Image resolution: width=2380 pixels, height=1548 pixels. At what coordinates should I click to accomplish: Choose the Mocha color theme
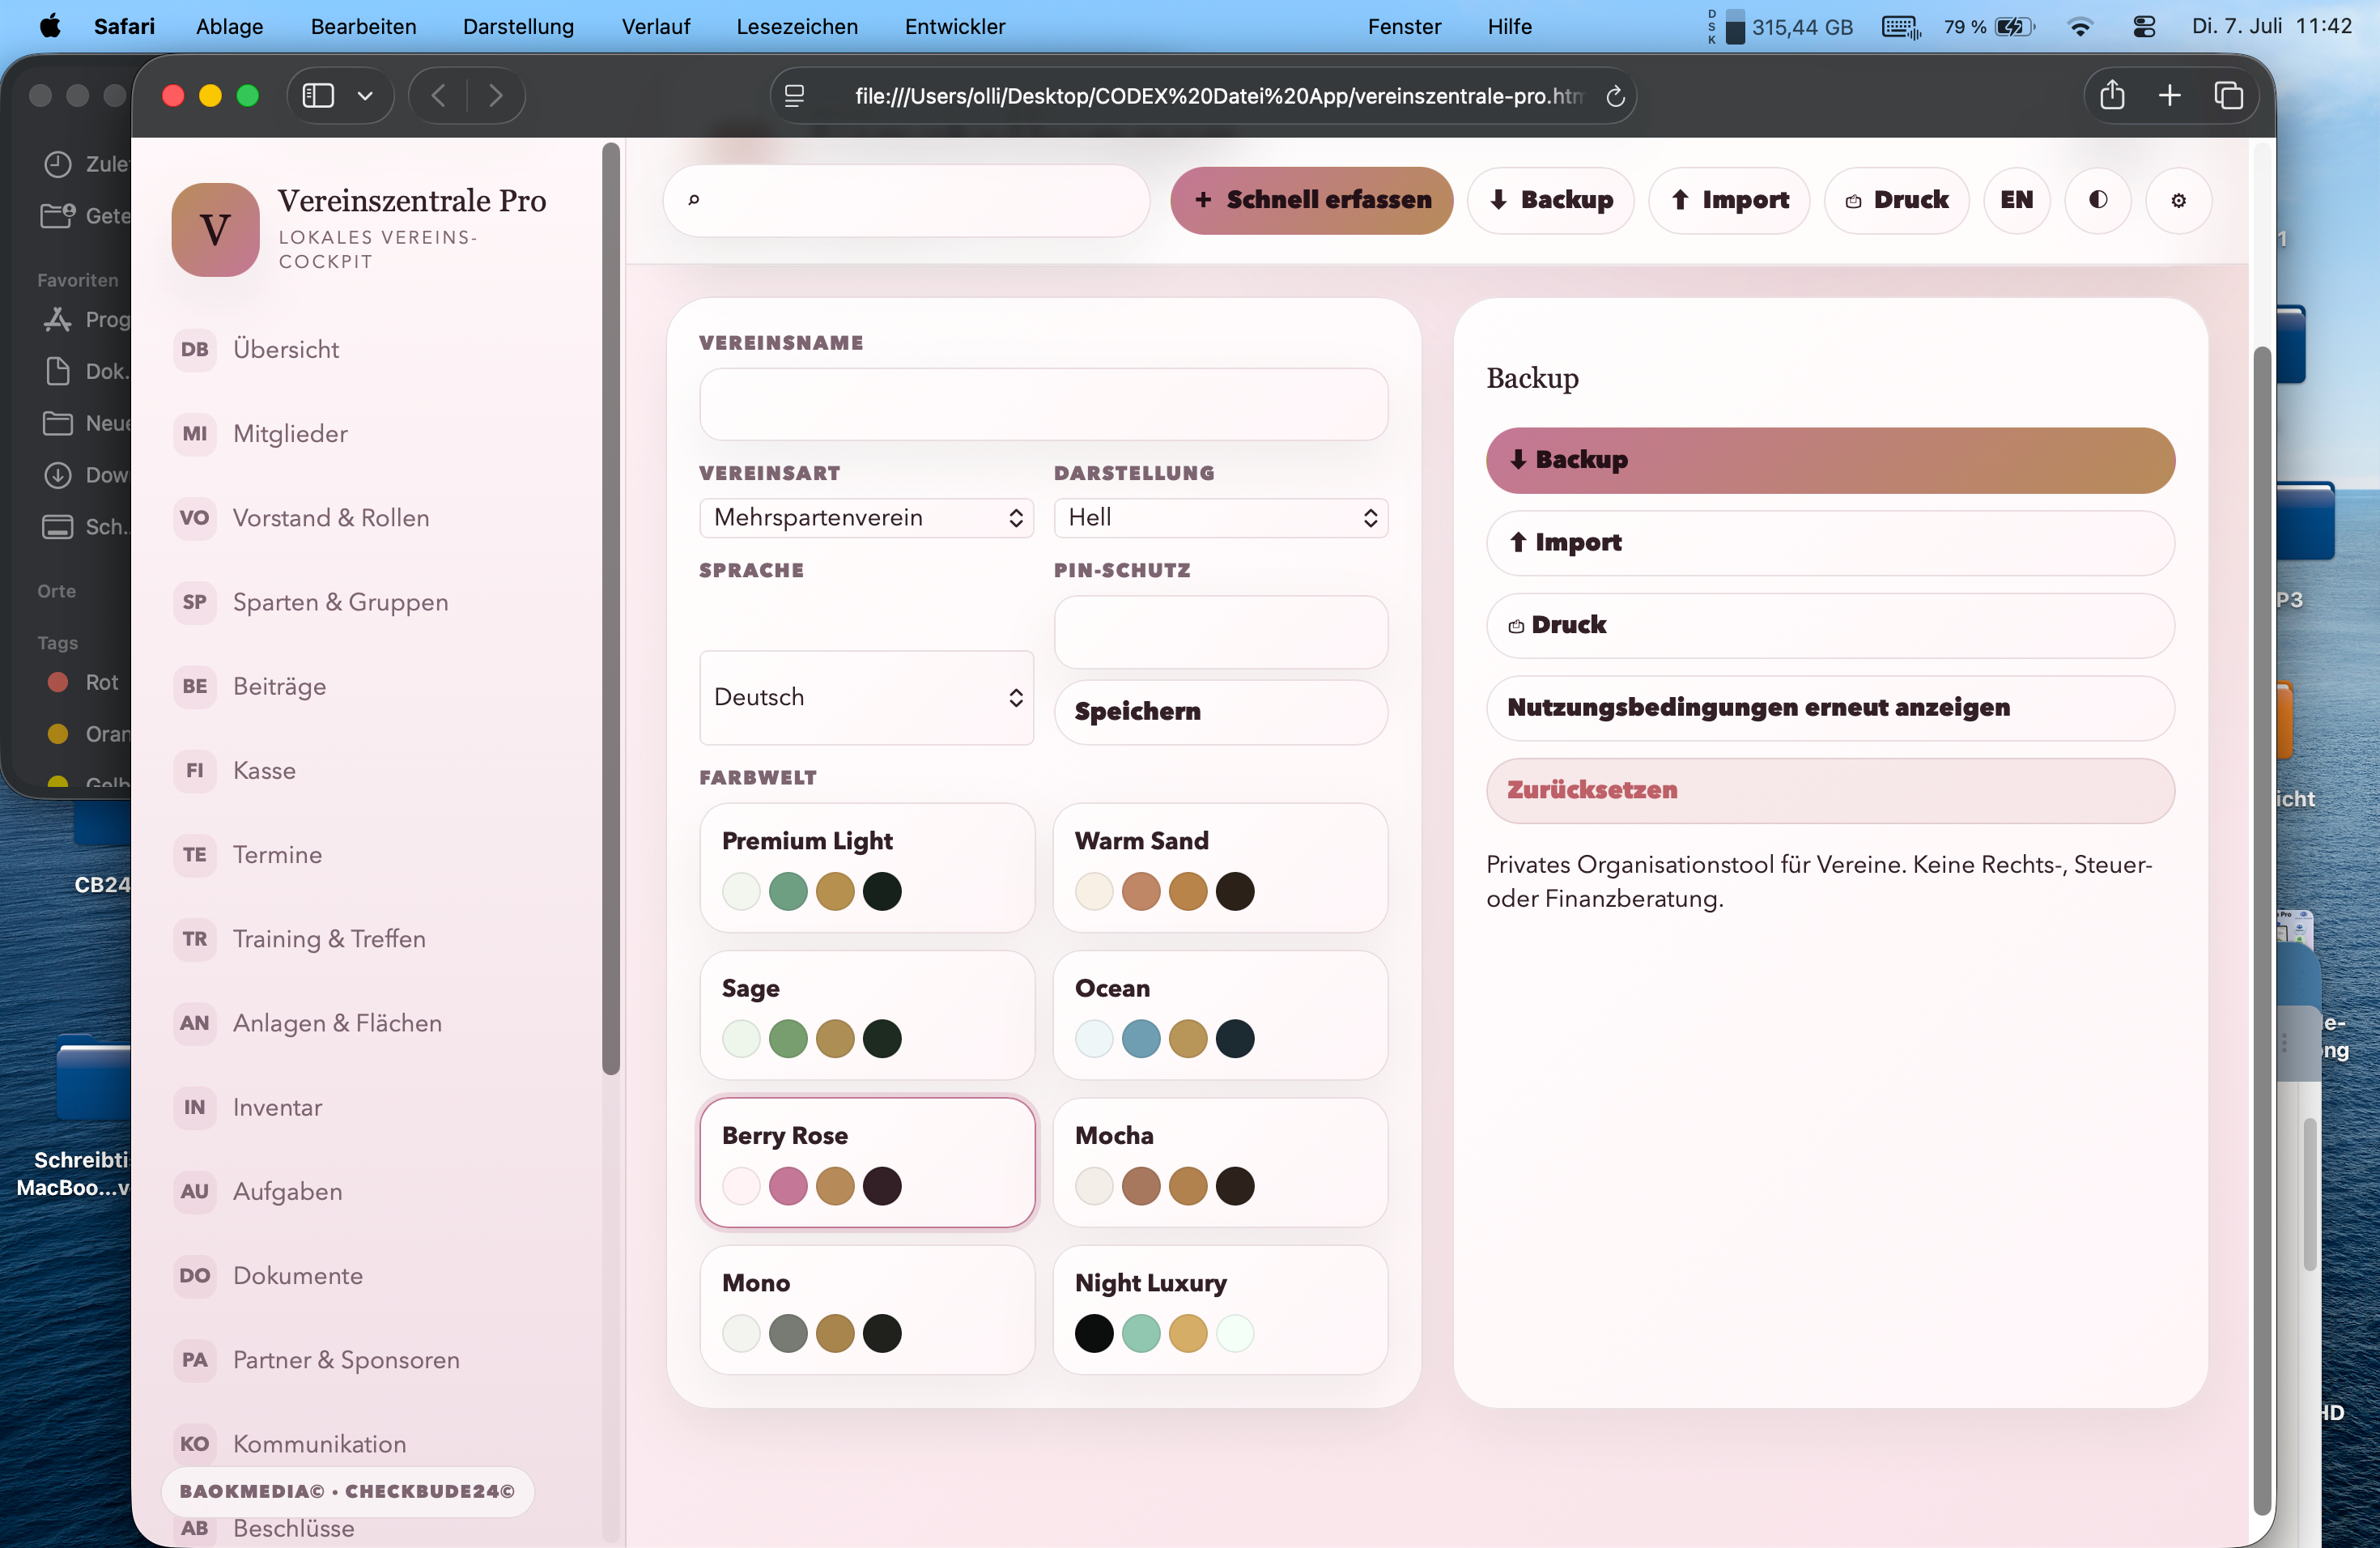click(1221, 1162)
